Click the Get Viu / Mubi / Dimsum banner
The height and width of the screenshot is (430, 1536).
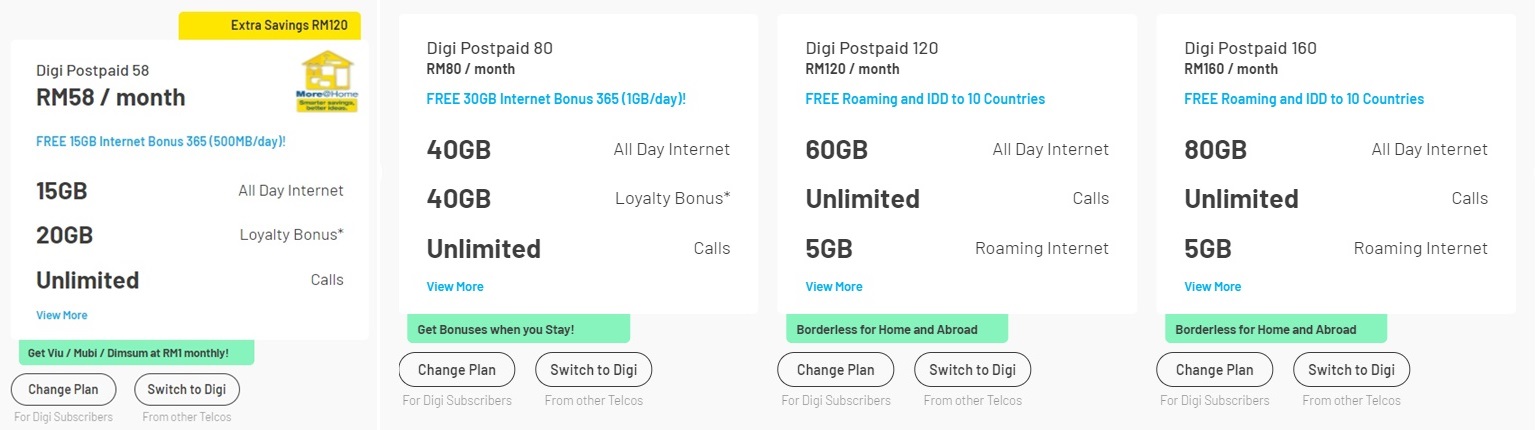click(137, 353)
